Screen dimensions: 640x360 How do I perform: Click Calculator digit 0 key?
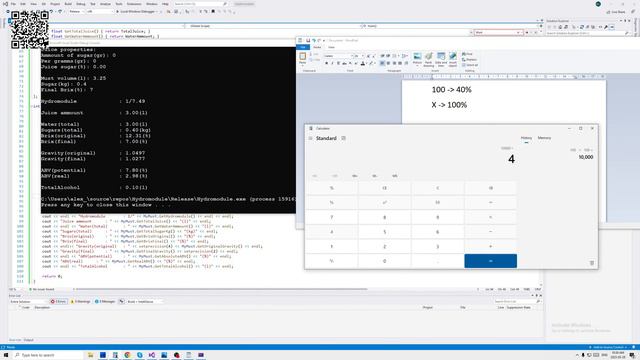(x=384, y=261)
